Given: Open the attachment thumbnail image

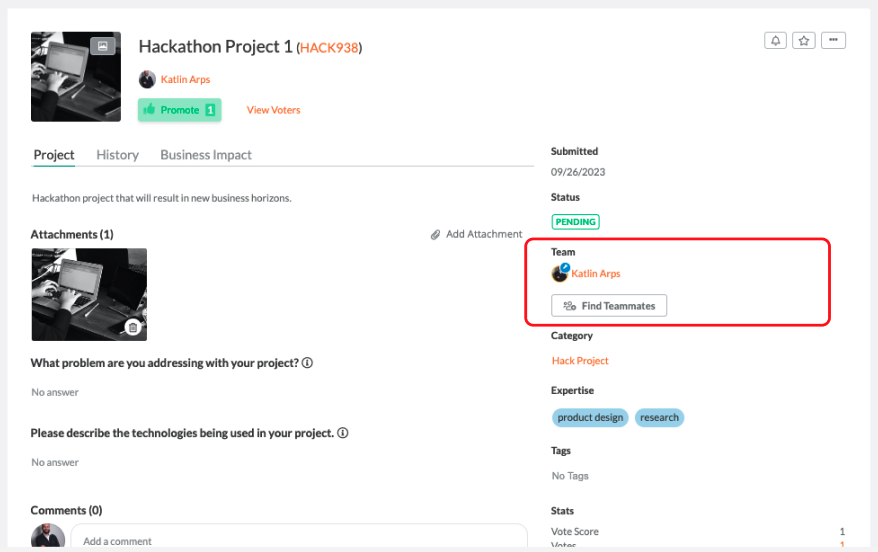Looking at the screenshot, I should [x=89, y=294].
